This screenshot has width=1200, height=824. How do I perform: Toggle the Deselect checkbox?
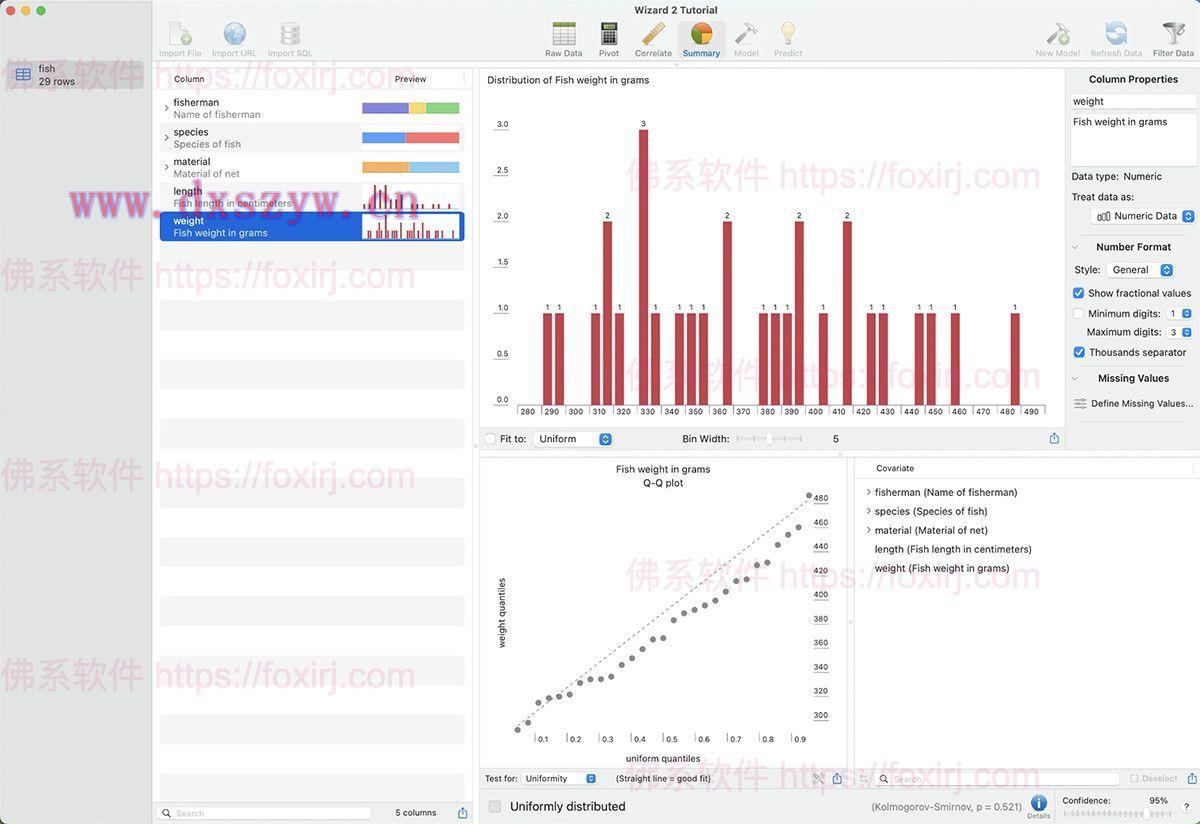coord(1134,779)
